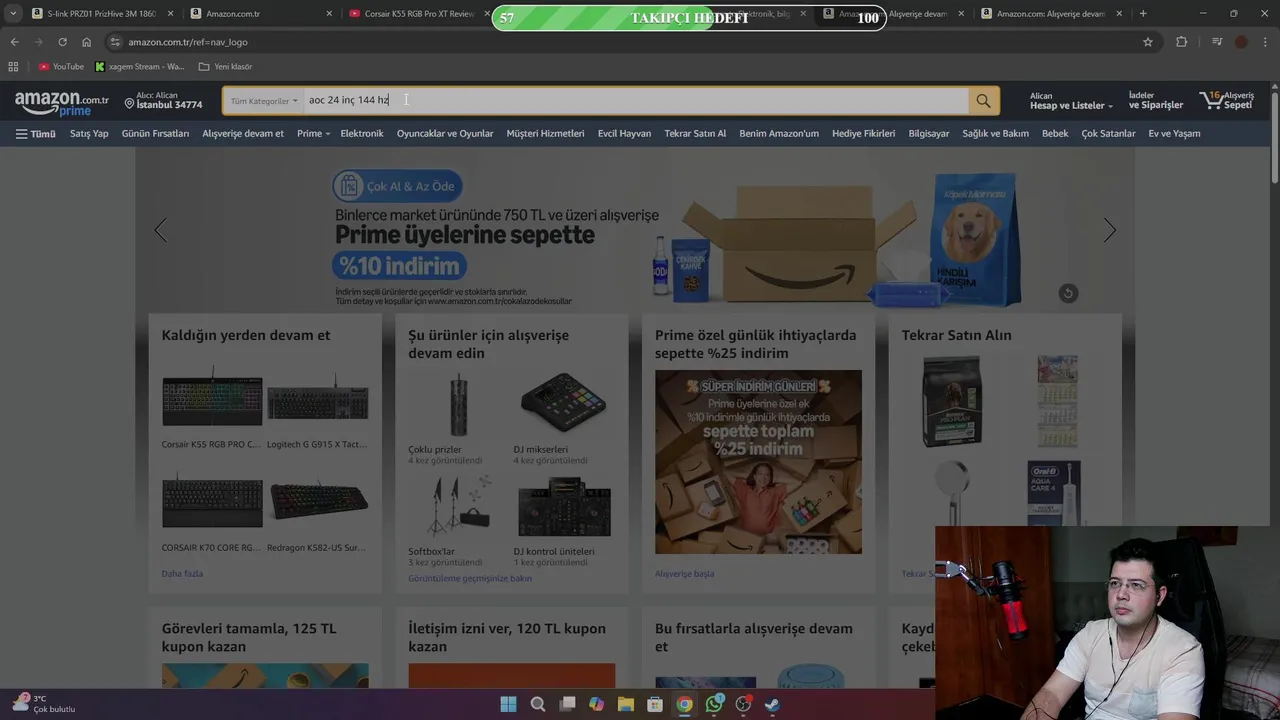Open Softbox'lar product thumbnail
Viewport: 1280px width, 720px height.
coord(459,506)
